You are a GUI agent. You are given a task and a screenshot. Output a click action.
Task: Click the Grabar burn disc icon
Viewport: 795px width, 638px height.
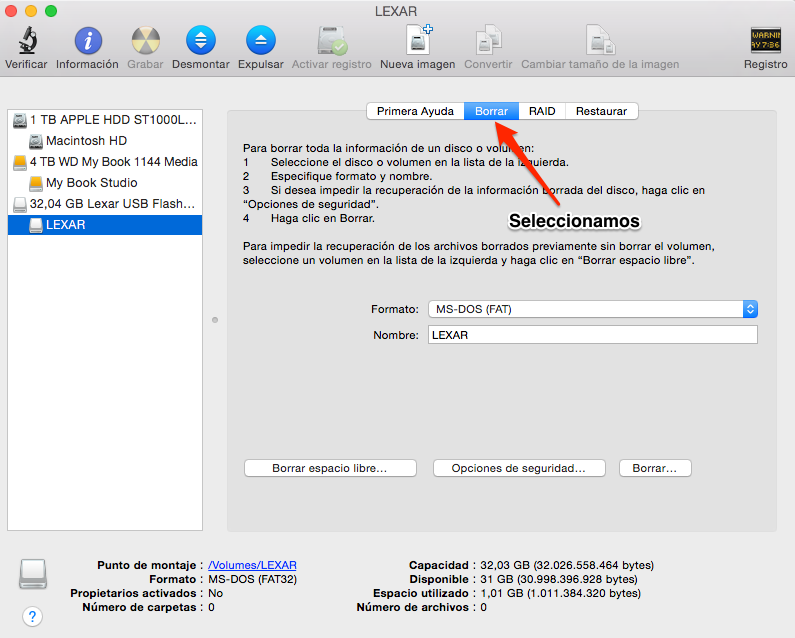click(146, 41)
